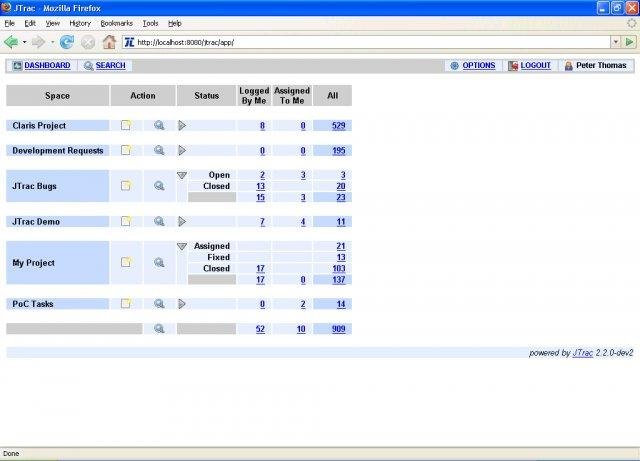Viewport: 640px width, 461px height.
Task: Open the Forward button history dropdown arrow
Action: coord(52,42)
